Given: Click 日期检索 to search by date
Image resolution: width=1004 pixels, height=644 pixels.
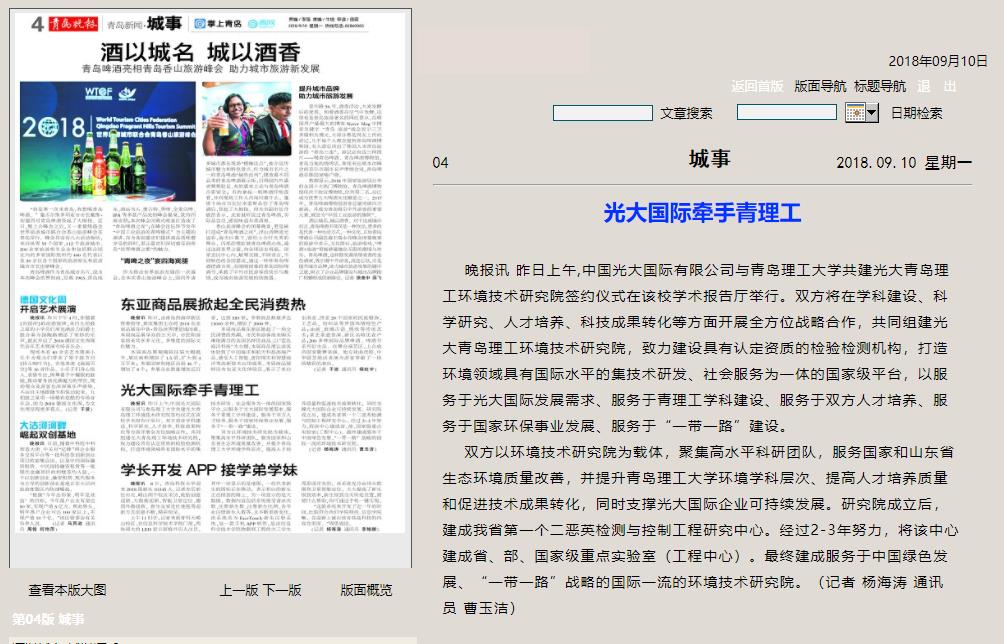Looking at the screenshot, I should [x=916, y=113].
